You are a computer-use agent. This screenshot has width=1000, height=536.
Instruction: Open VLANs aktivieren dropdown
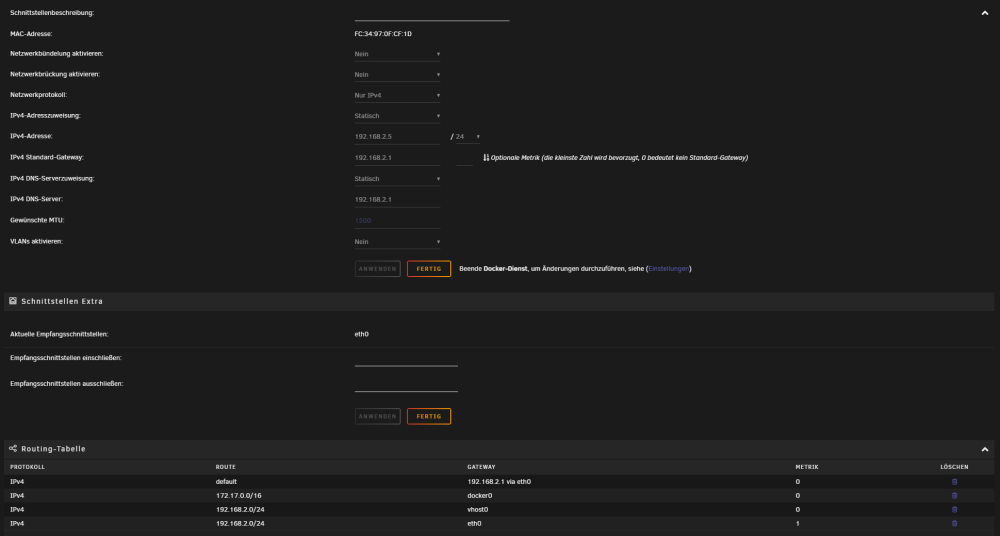pos(397,242)
